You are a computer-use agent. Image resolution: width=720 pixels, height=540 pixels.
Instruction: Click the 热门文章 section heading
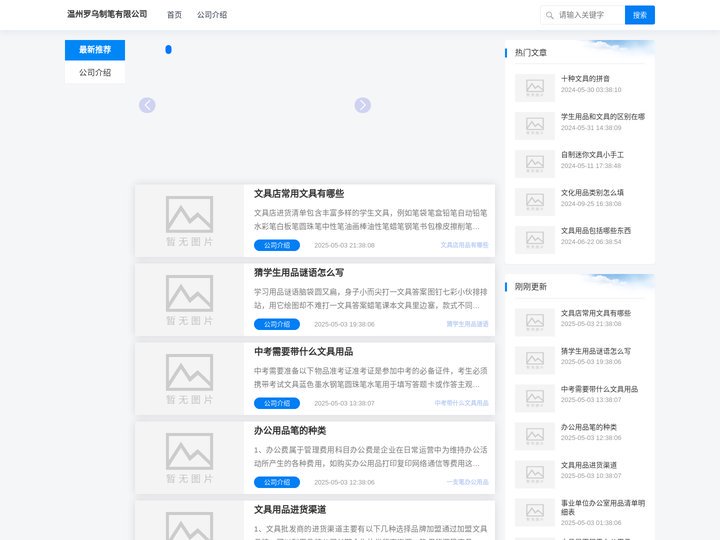click(x=530, y=53)
